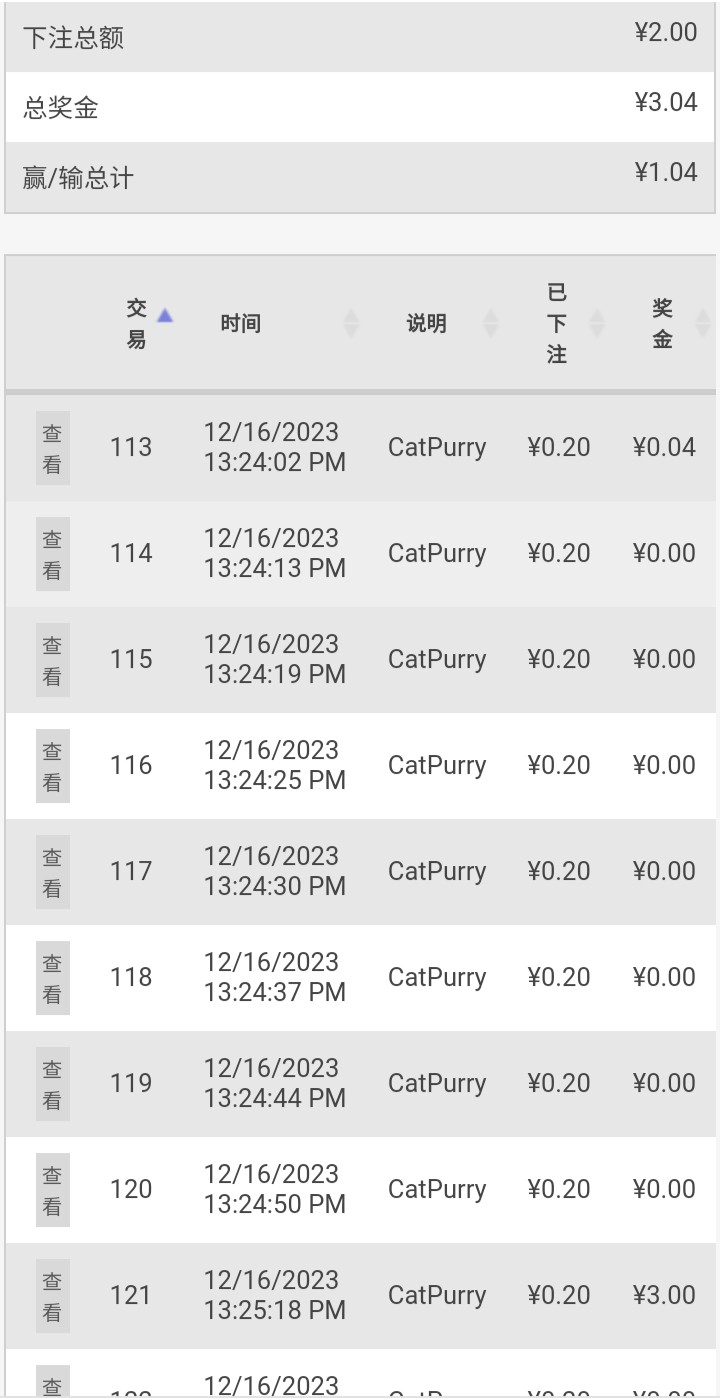Sort table by 说明 column arrows
720x1398 pixels.
tap(491, 323)
